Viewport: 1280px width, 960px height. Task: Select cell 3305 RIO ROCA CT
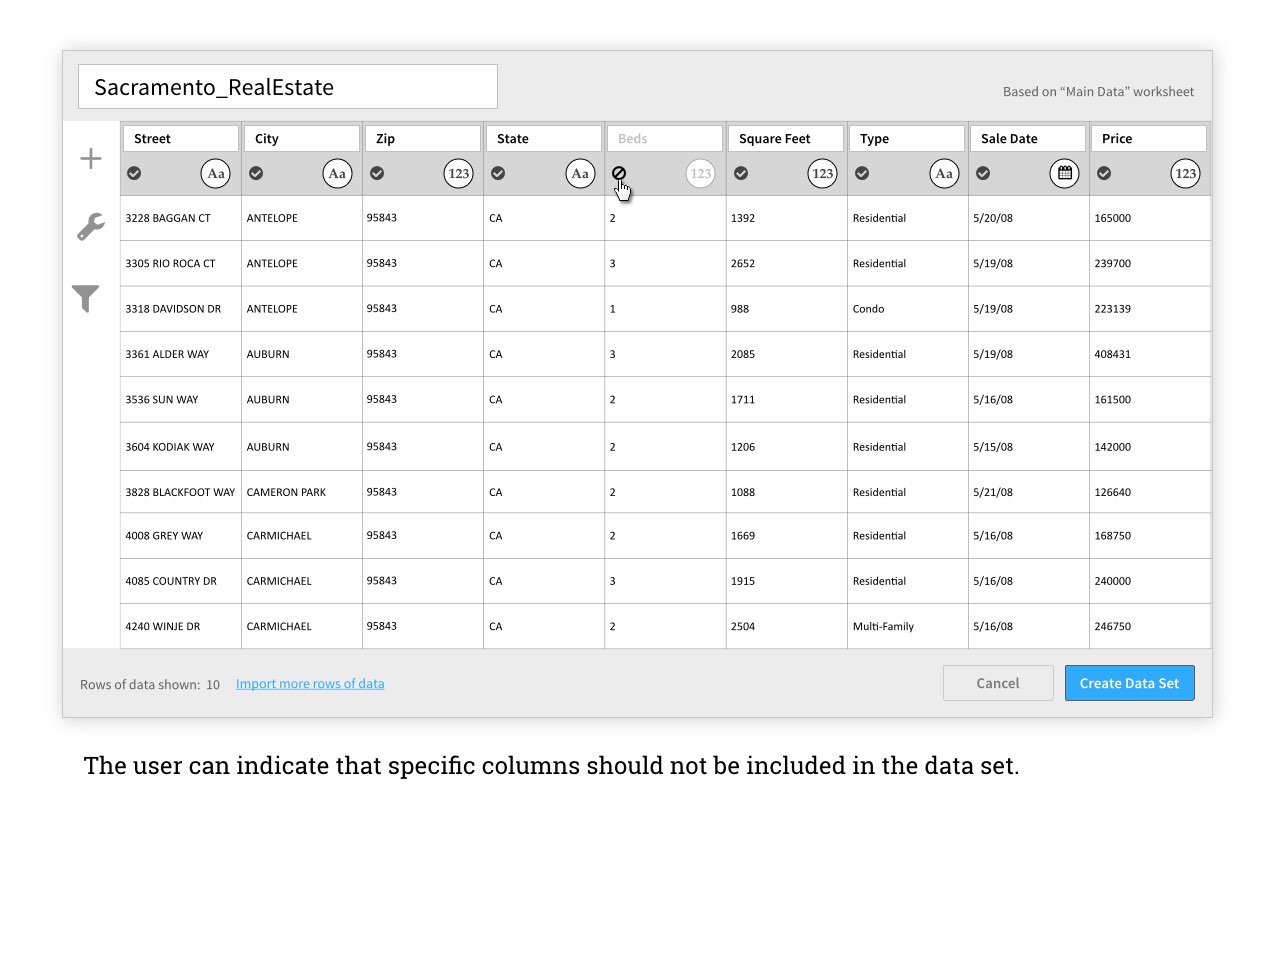point(181,264)
